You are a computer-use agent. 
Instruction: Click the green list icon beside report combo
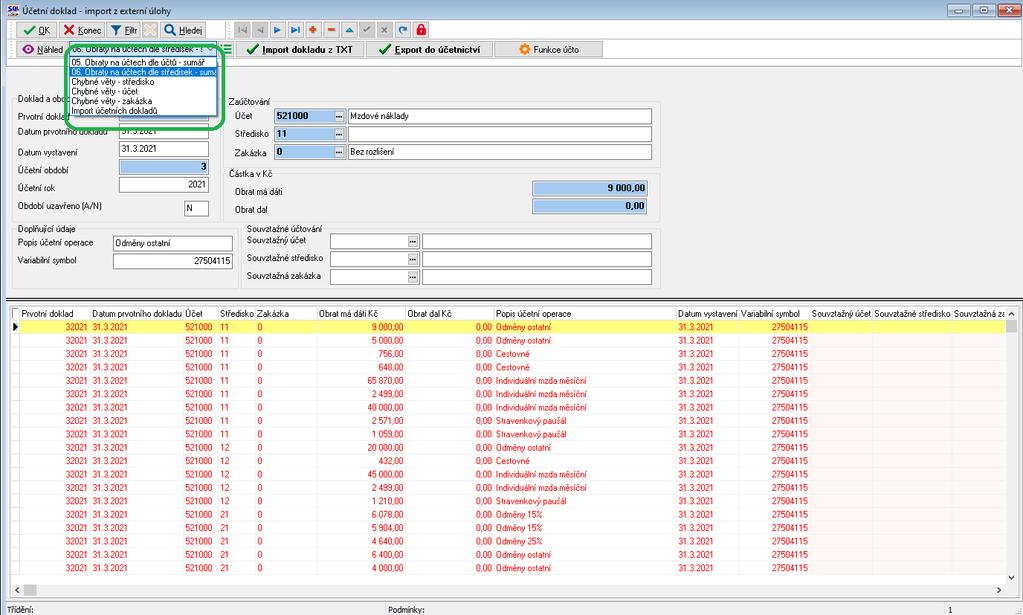coord(226,50)
